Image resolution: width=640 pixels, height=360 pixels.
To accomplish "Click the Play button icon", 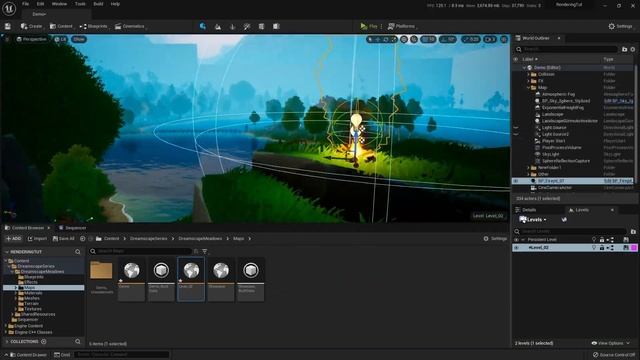I will [364, 26].
